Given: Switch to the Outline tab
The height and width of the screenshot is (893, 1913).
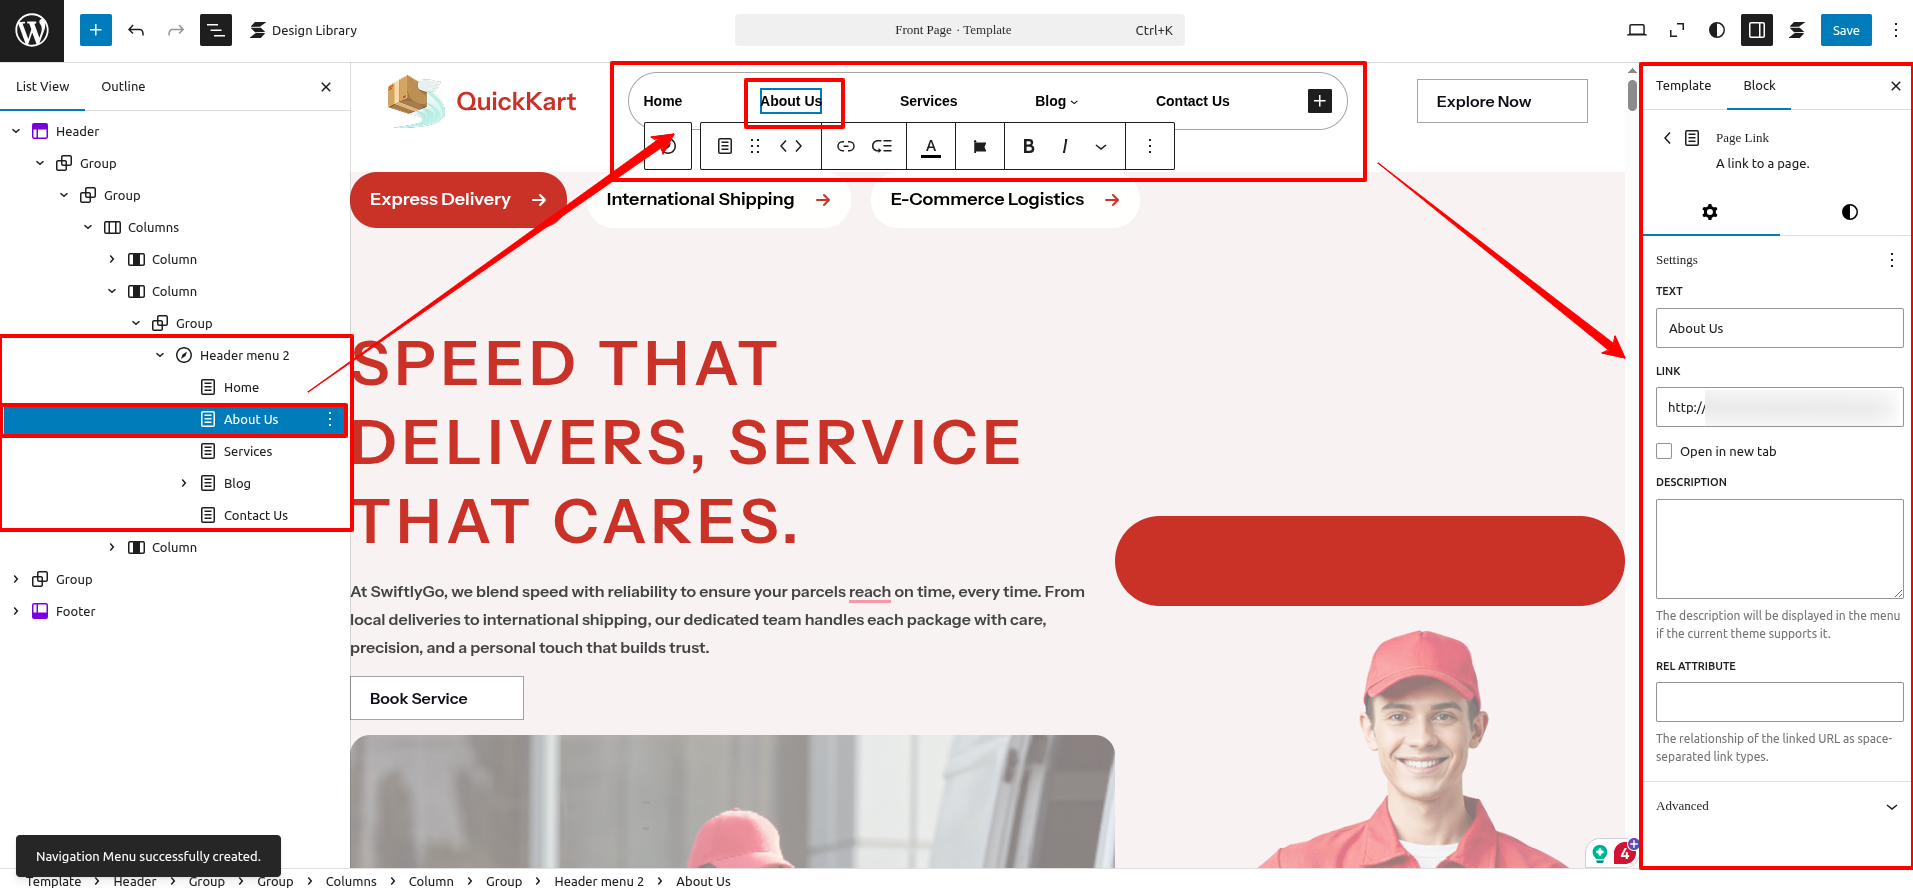Looking at the screenshot, I should click(123, 87).
